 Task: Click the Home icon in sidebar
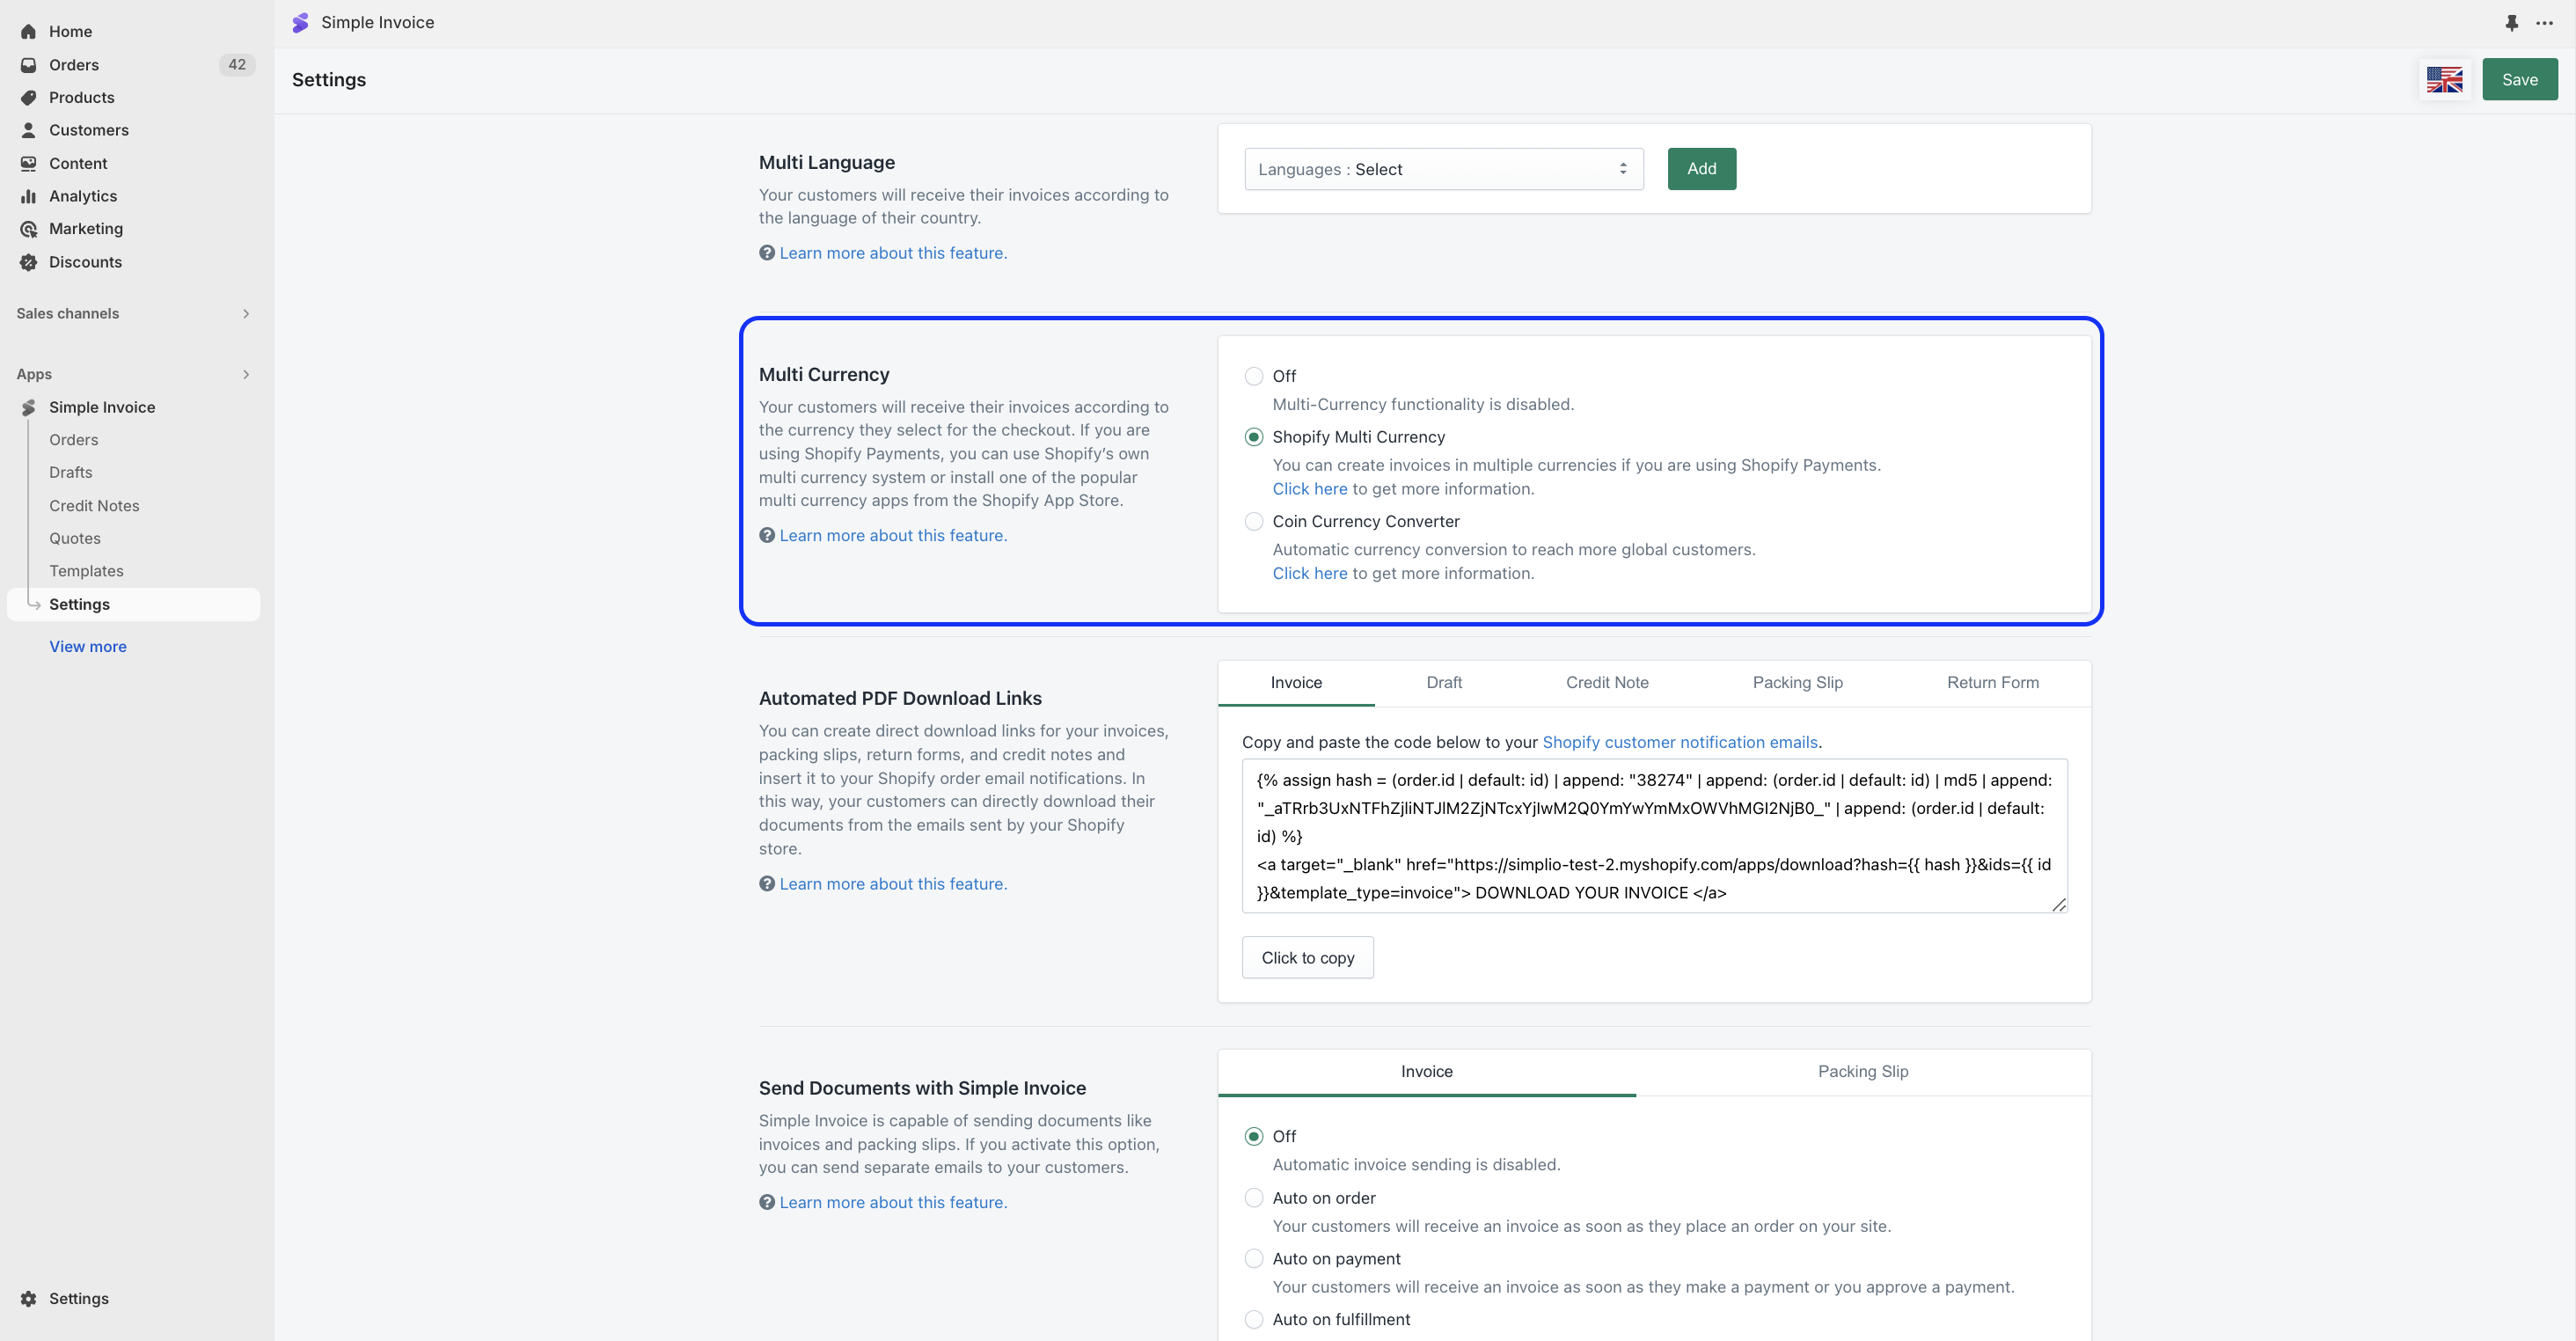pyautogui.click(x=28, y=32)
